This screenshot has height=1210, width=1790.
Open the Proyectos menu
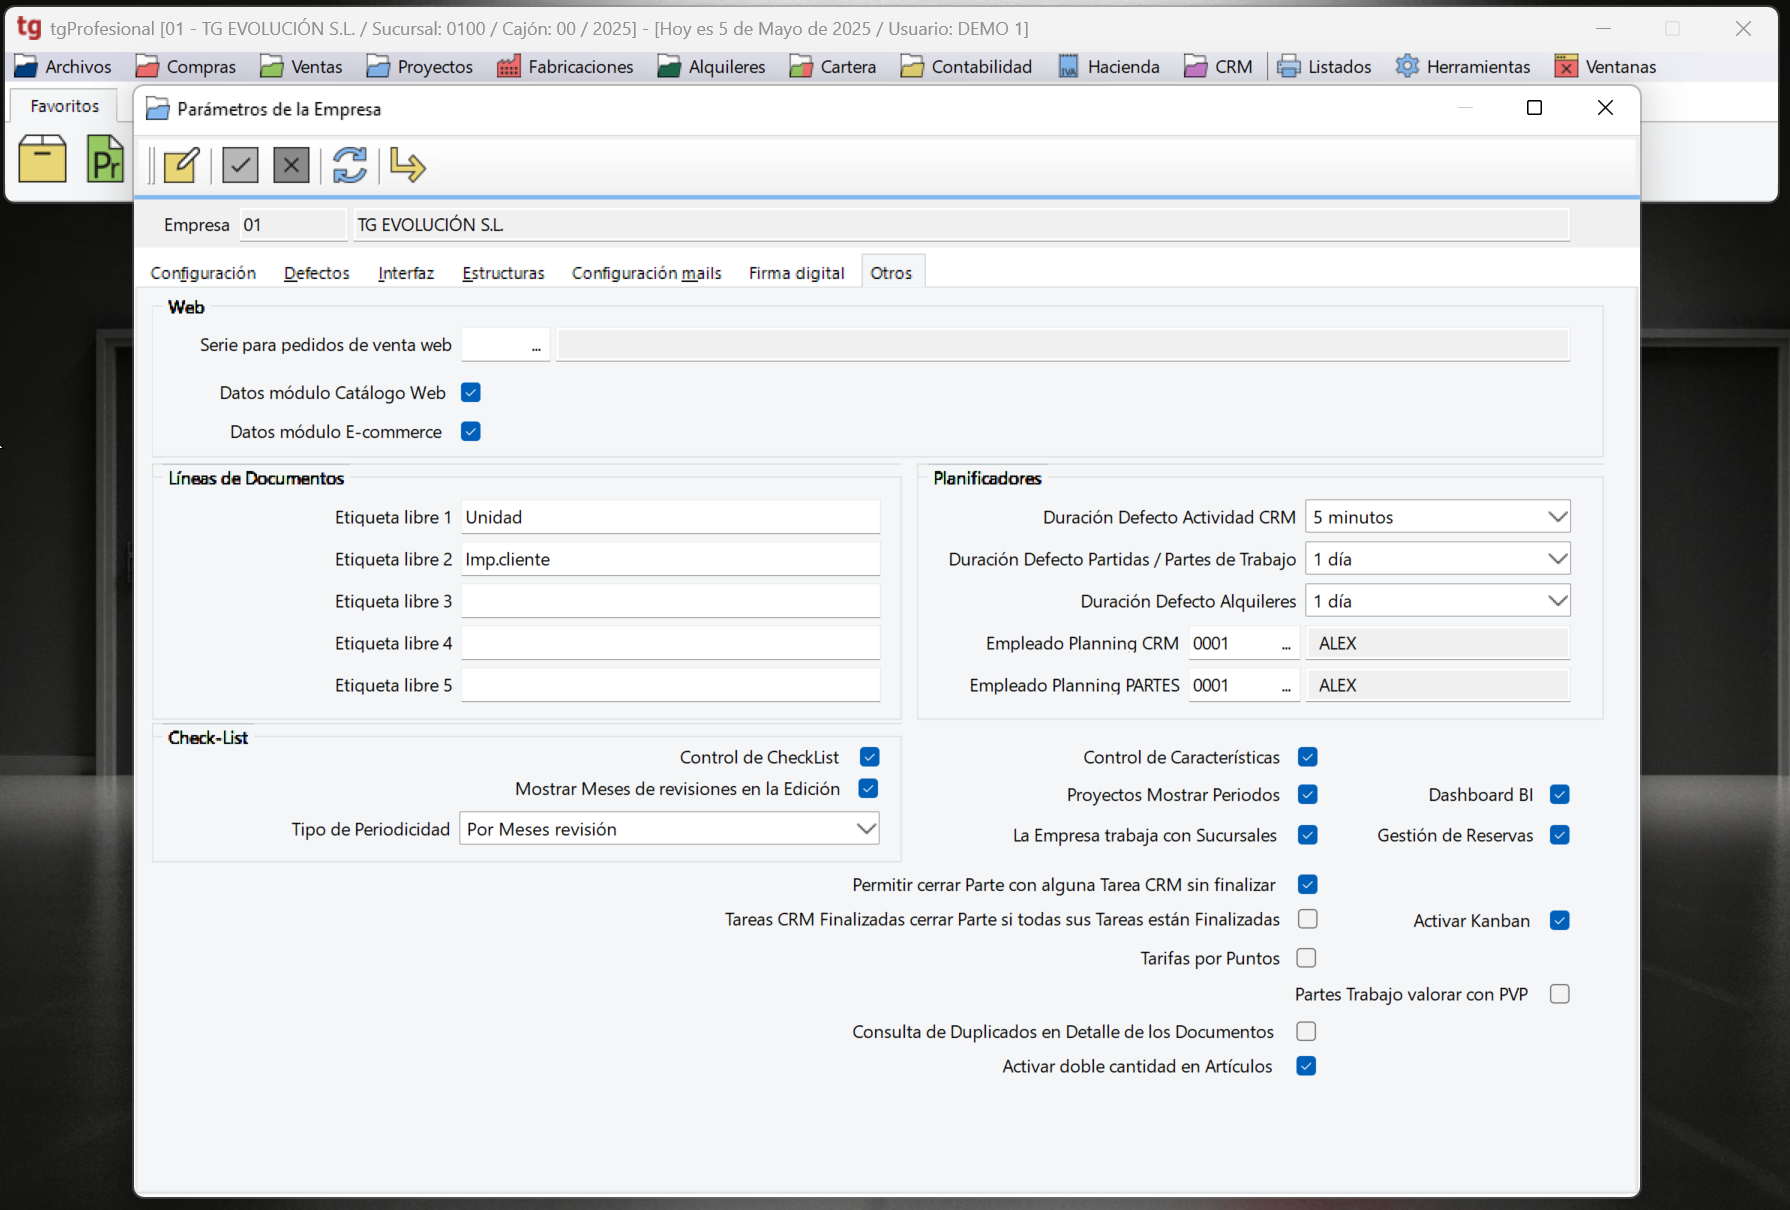(x=420, y=67)
